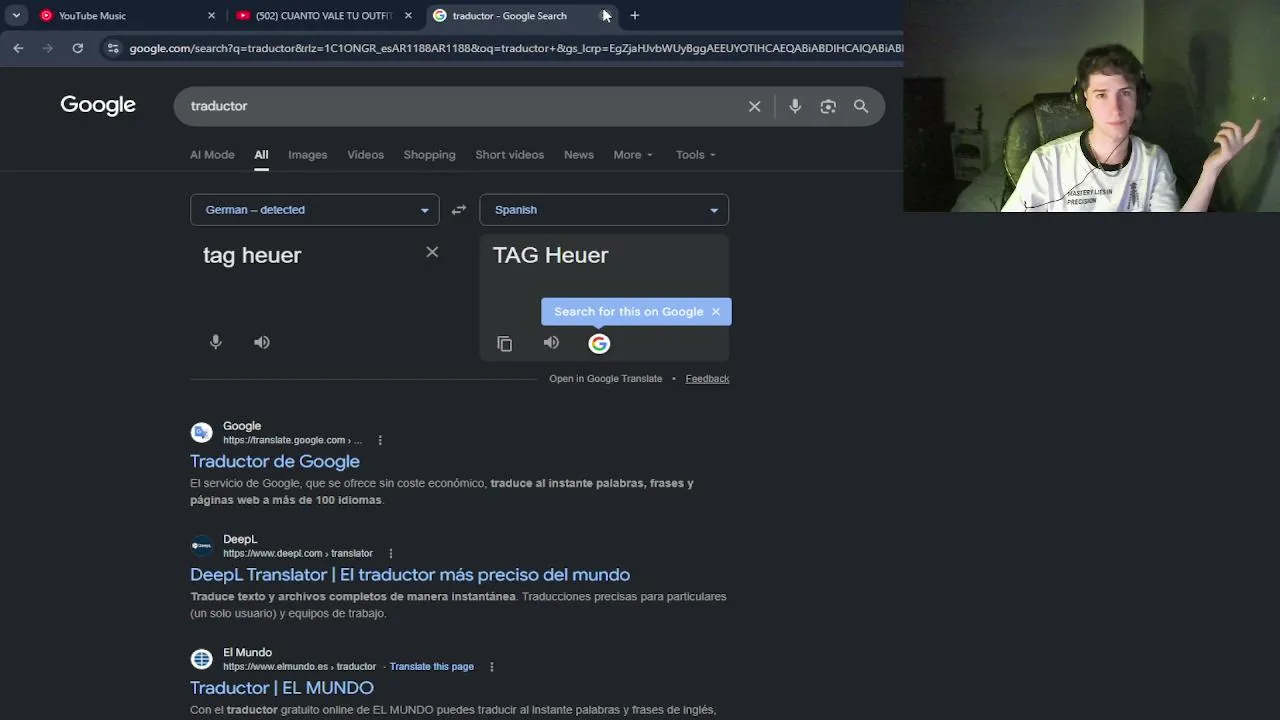The height and width of the screenshot is (720, 1280).
Task: Click the translated text 'TAG Heuer'
Action: (x=550, y=255)
